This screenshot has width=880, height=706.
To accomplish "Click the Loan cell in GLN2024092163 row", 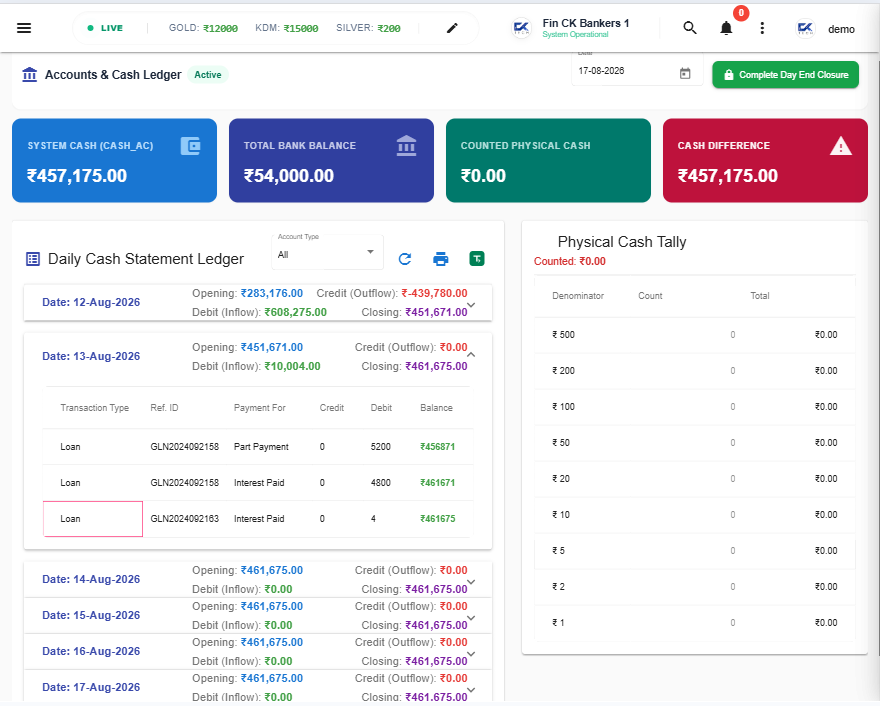I will click(93, 519).
